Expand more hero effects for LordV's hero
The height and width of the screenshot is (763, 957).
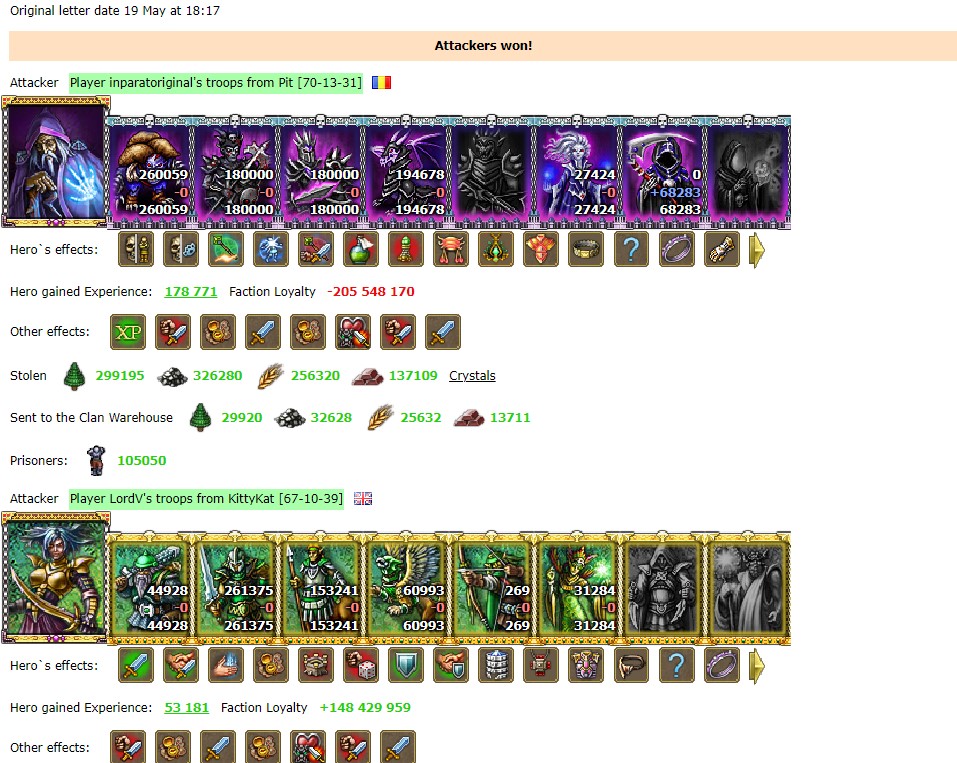pyautogui.click(x=757, y=665)
